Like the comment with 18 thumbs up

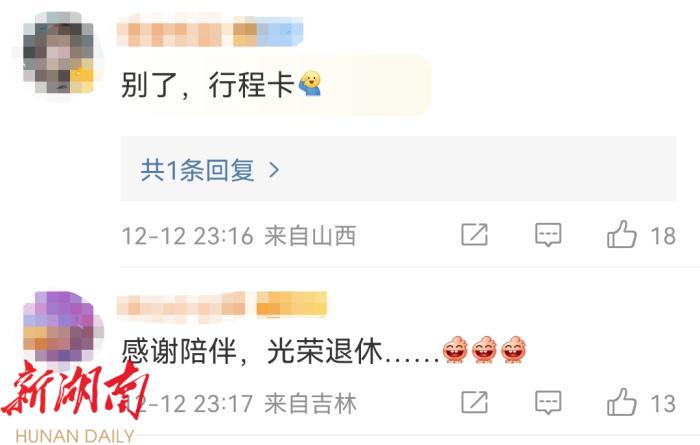(621, 234)
